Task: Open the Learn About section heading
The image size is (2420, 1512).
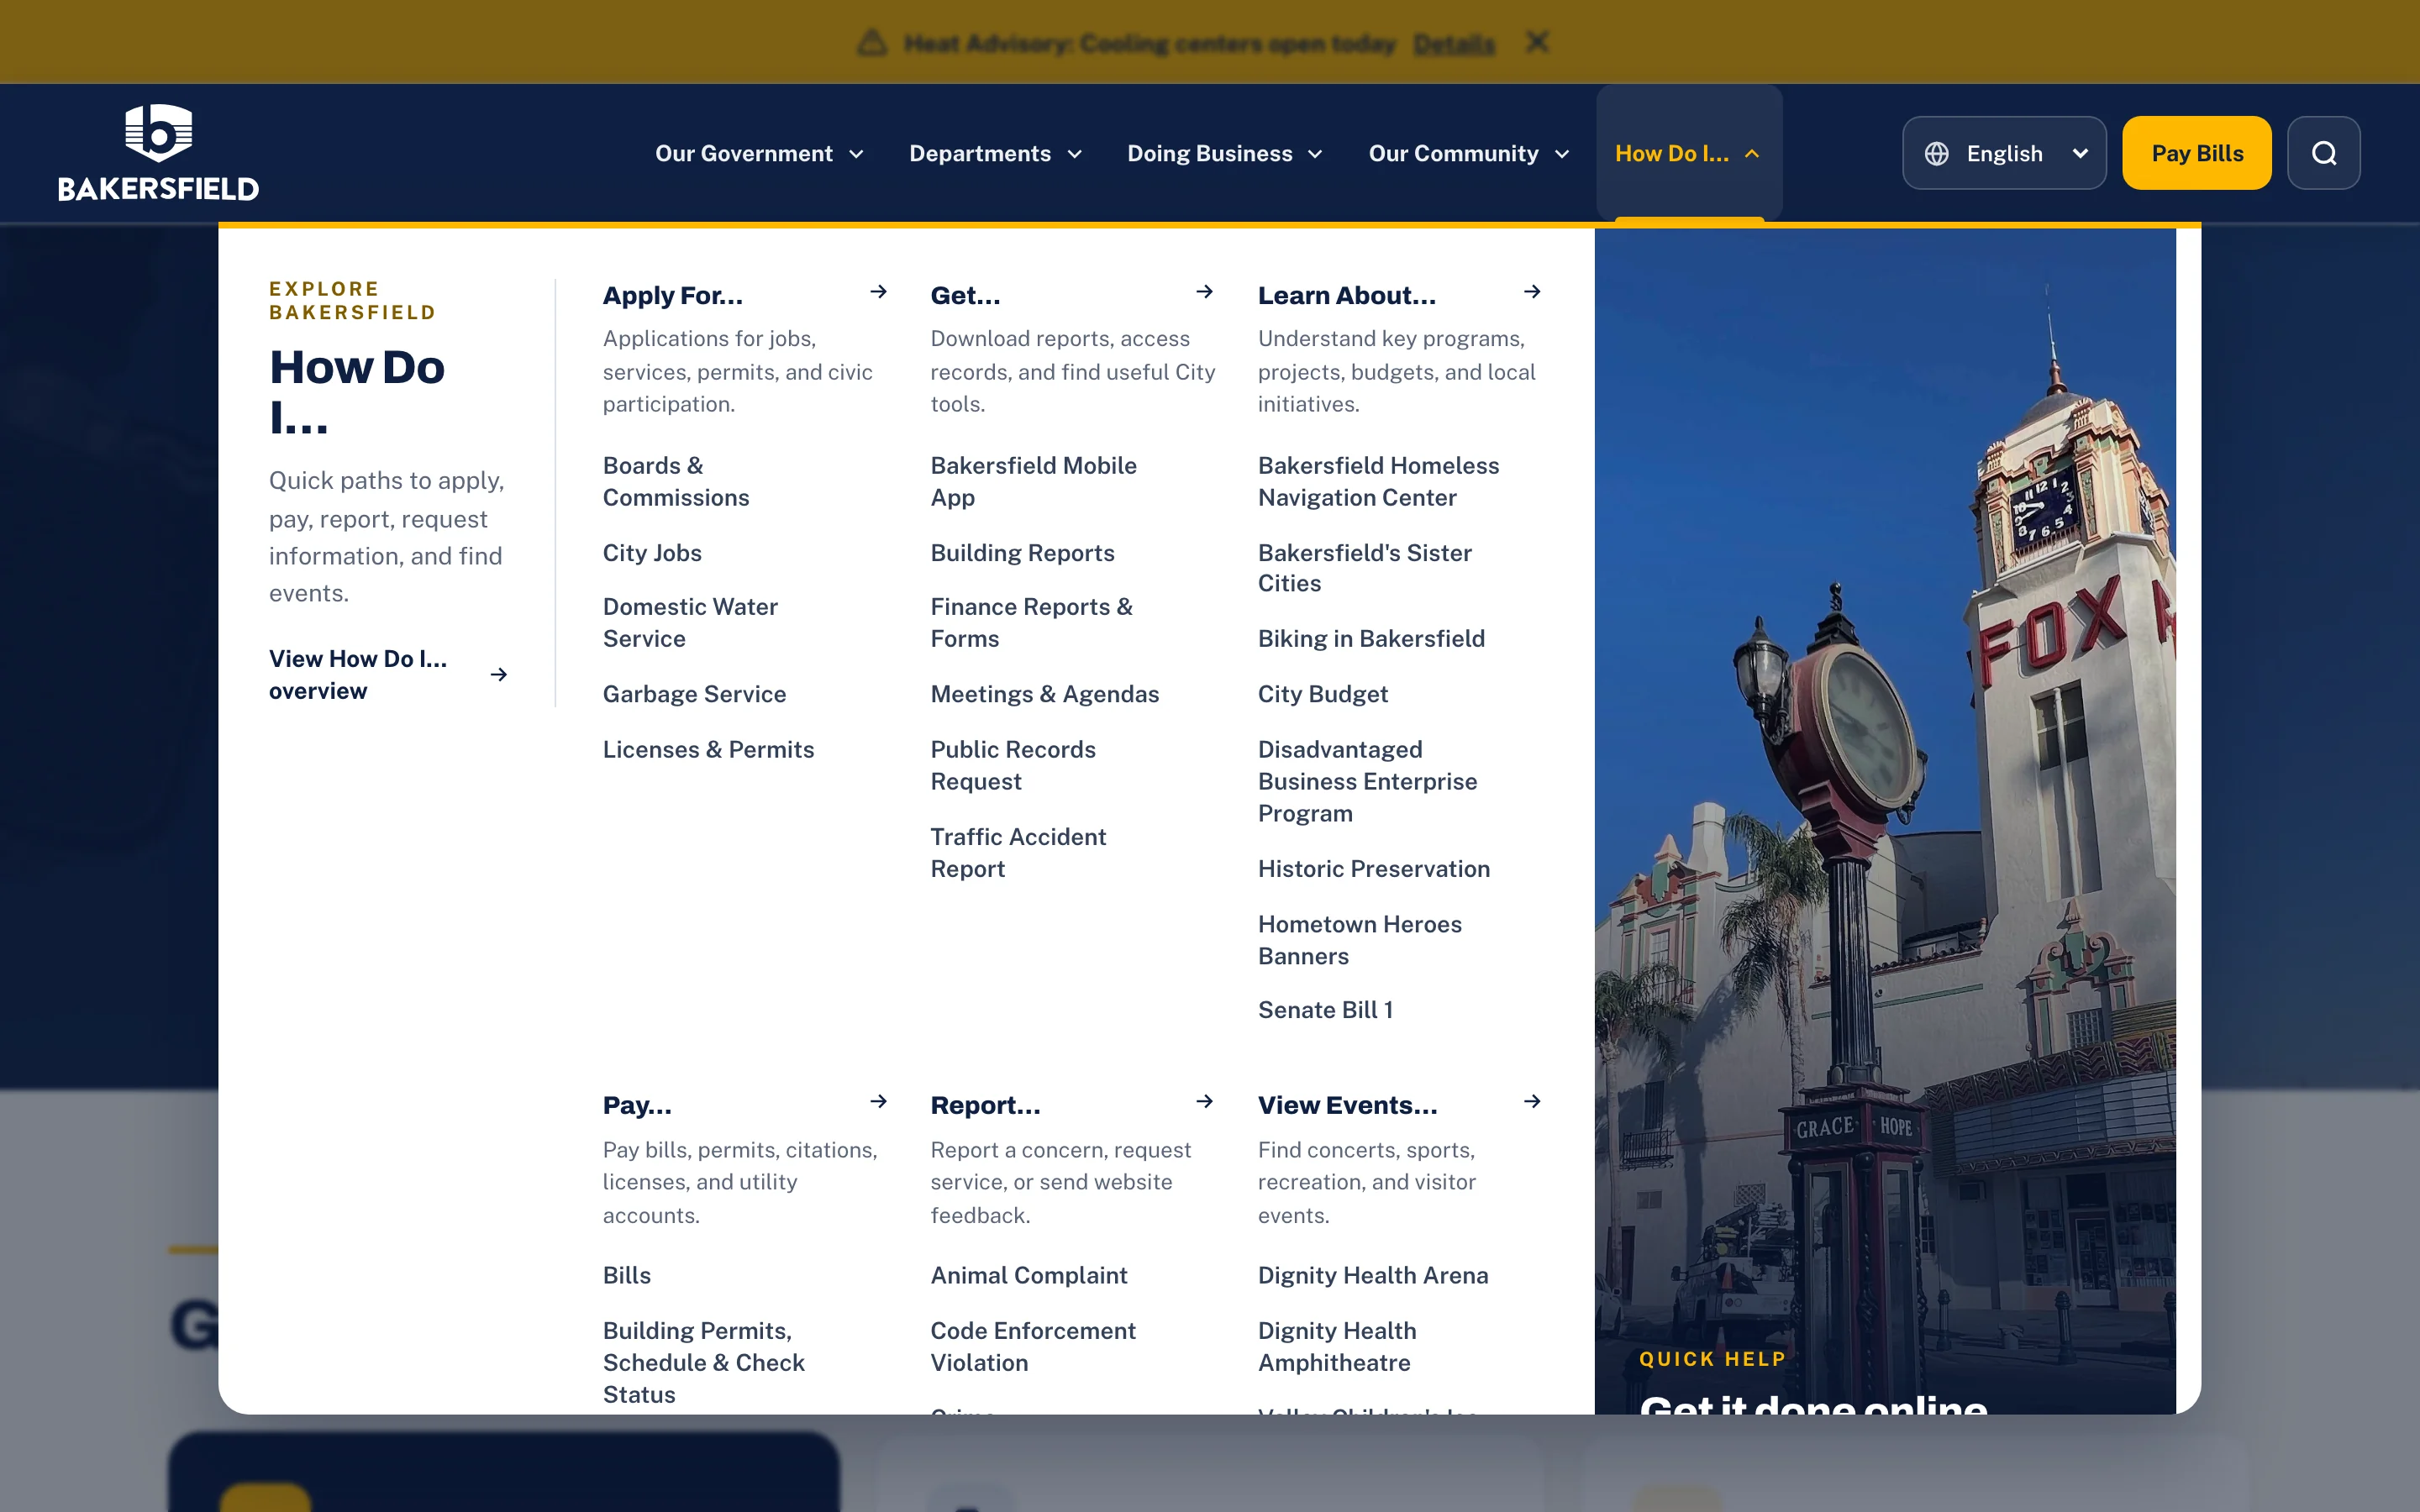Action: pyautogui.click(x=1347, y=296)
